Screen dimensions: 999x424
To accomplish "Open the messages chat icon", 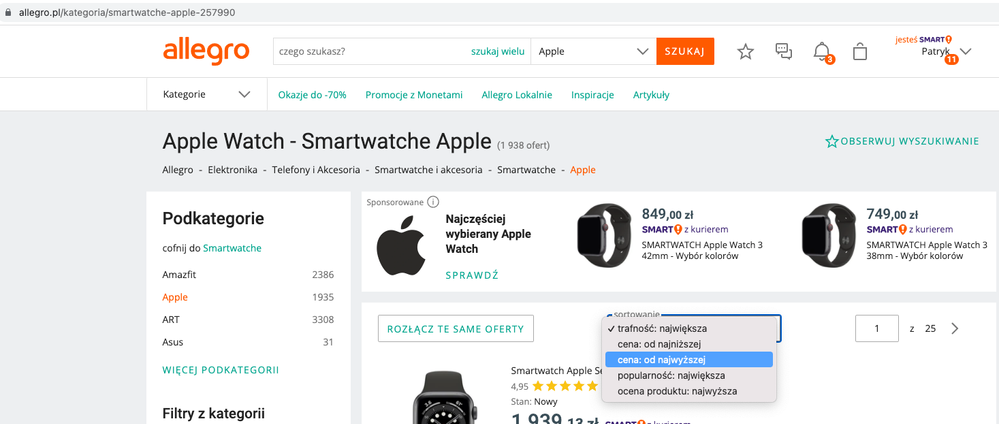I will (784, 52).
